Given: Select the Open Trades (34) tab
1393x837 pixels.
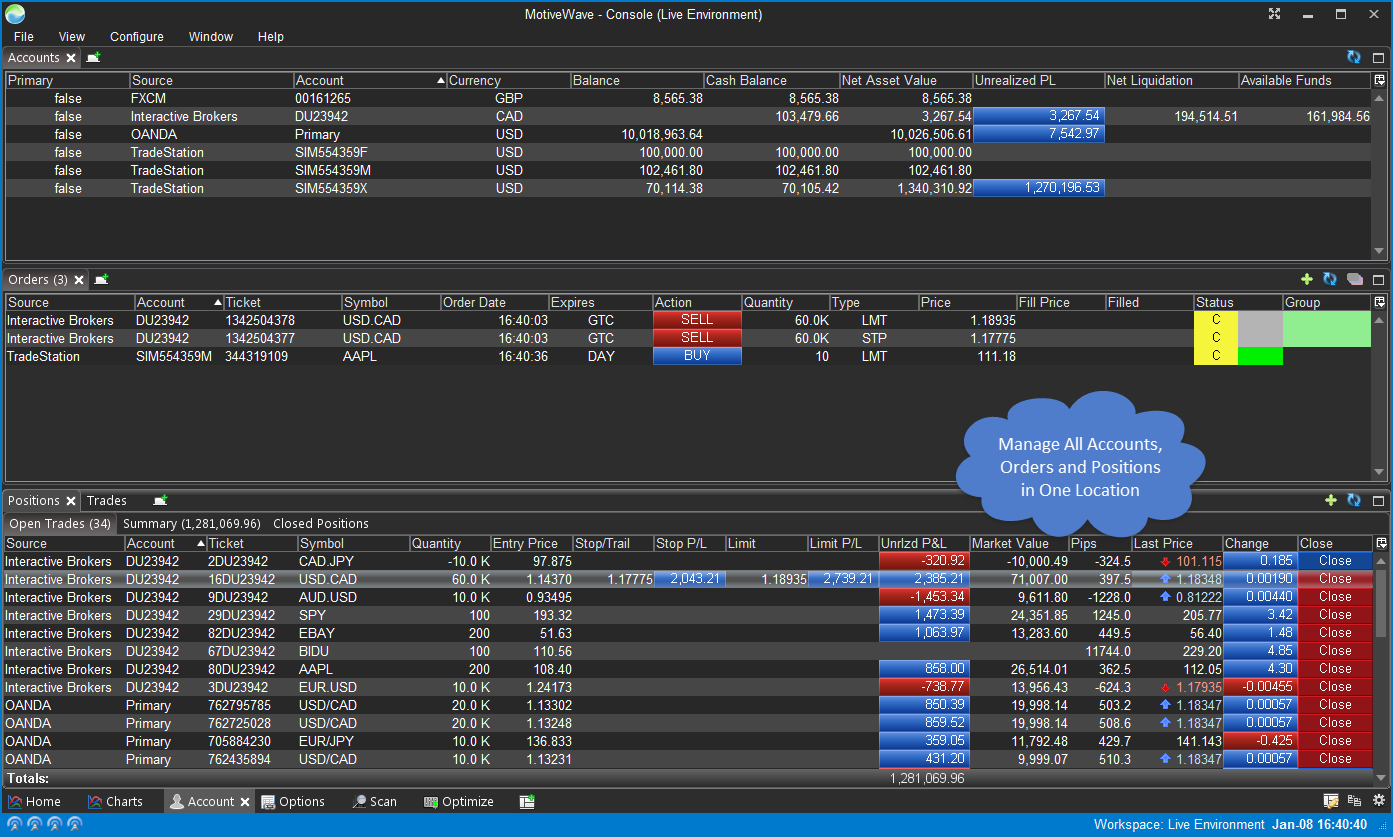Looking at the screenshot, I should pos(60,524).
